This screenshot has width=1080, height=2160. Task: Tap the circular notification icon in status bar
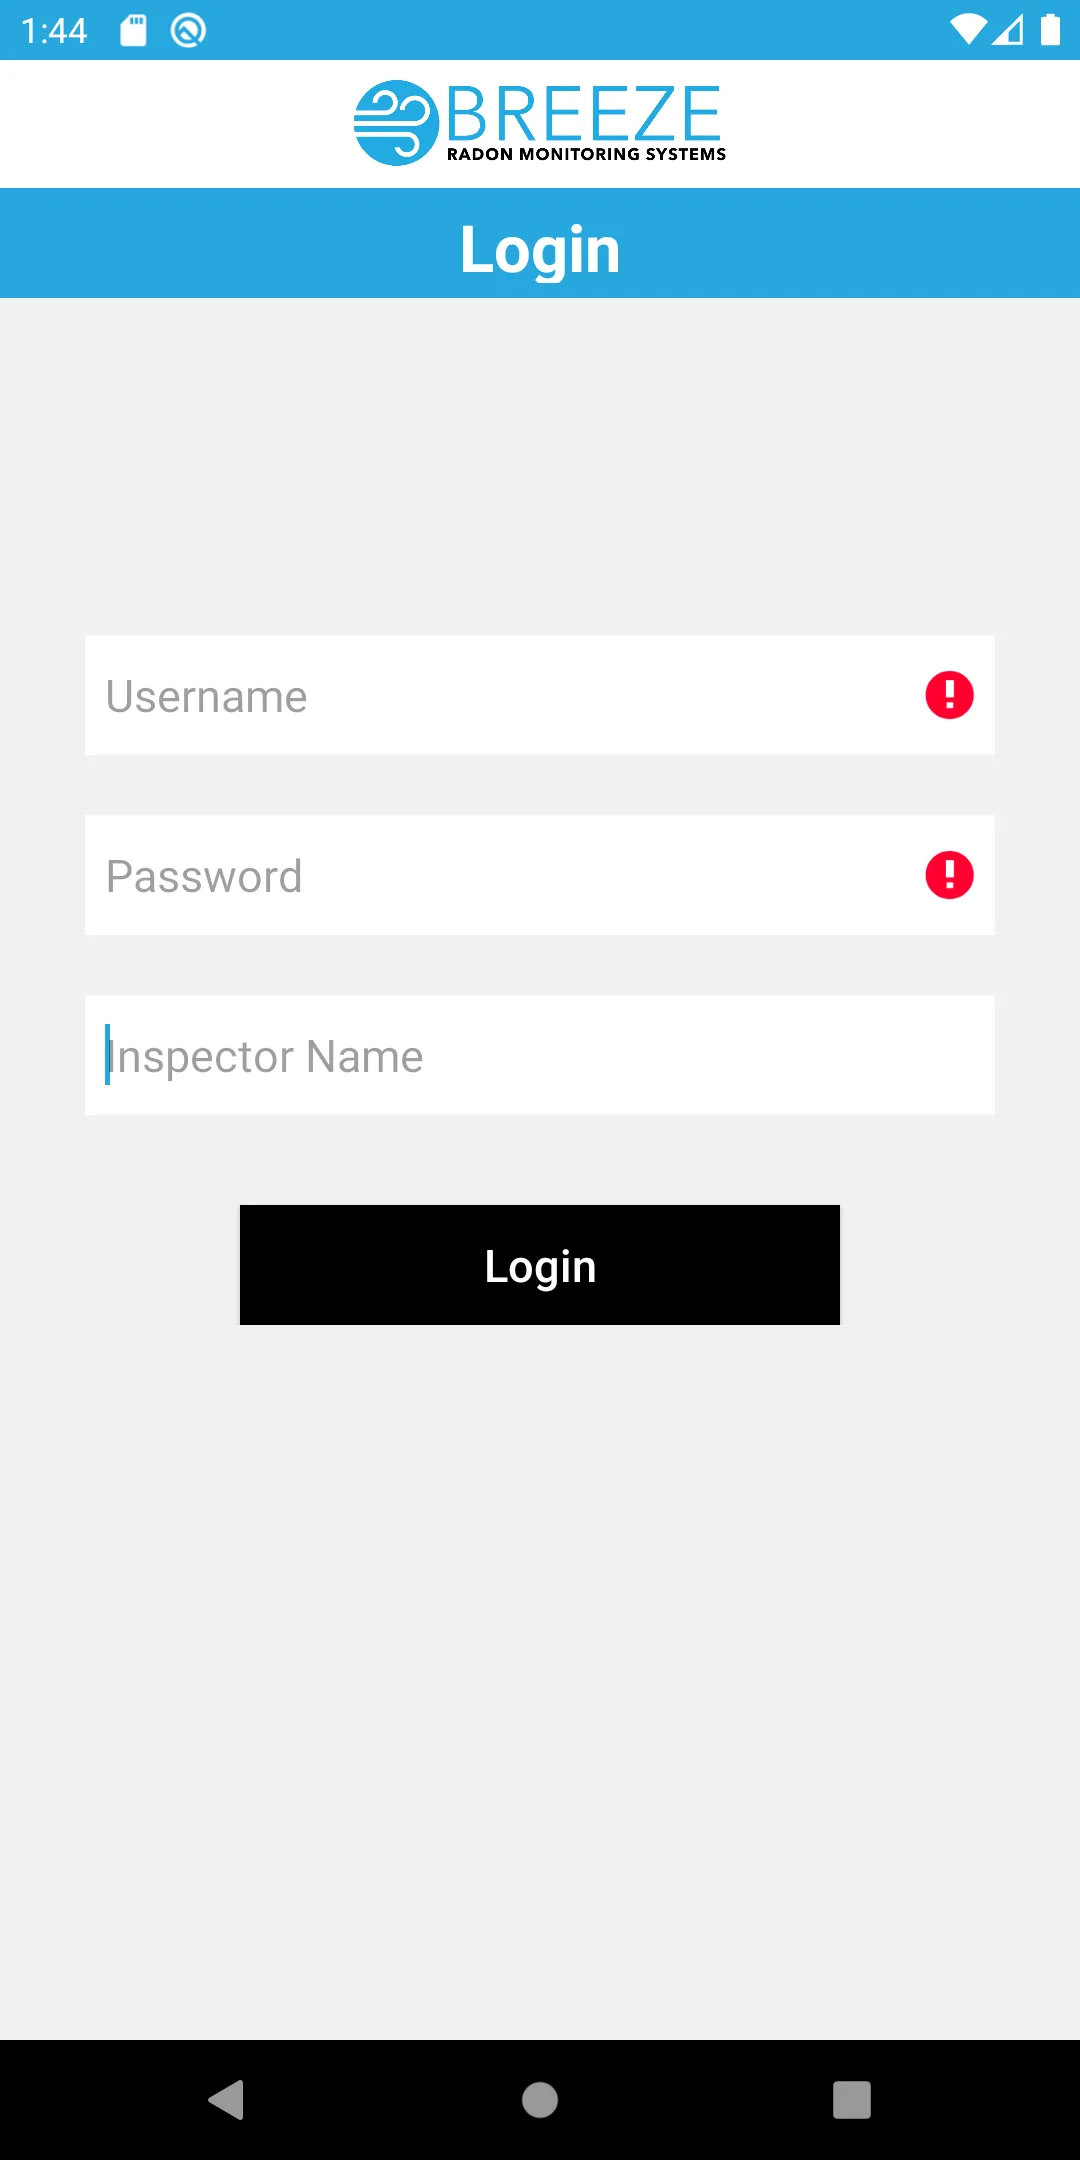[x=188, y=30]
